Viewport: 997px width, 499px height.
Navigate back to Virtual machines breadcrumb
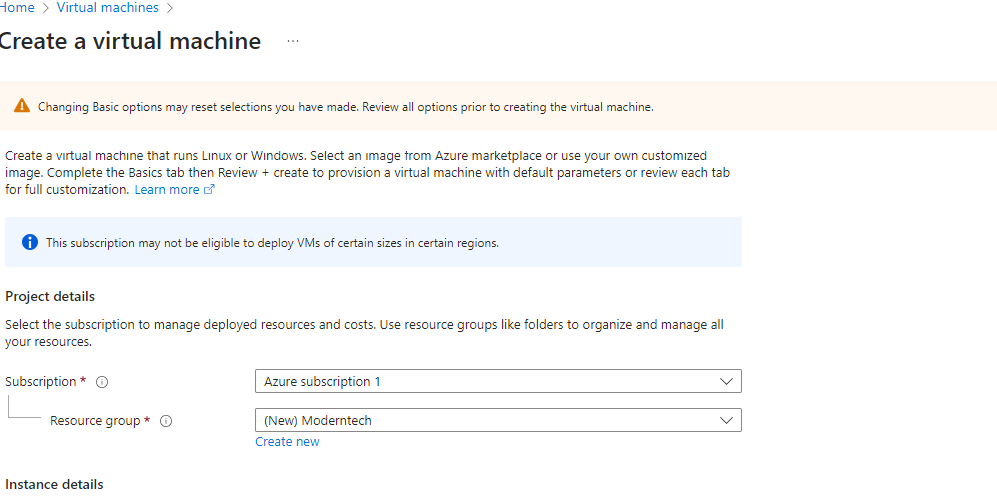click(x=107, y=8)
